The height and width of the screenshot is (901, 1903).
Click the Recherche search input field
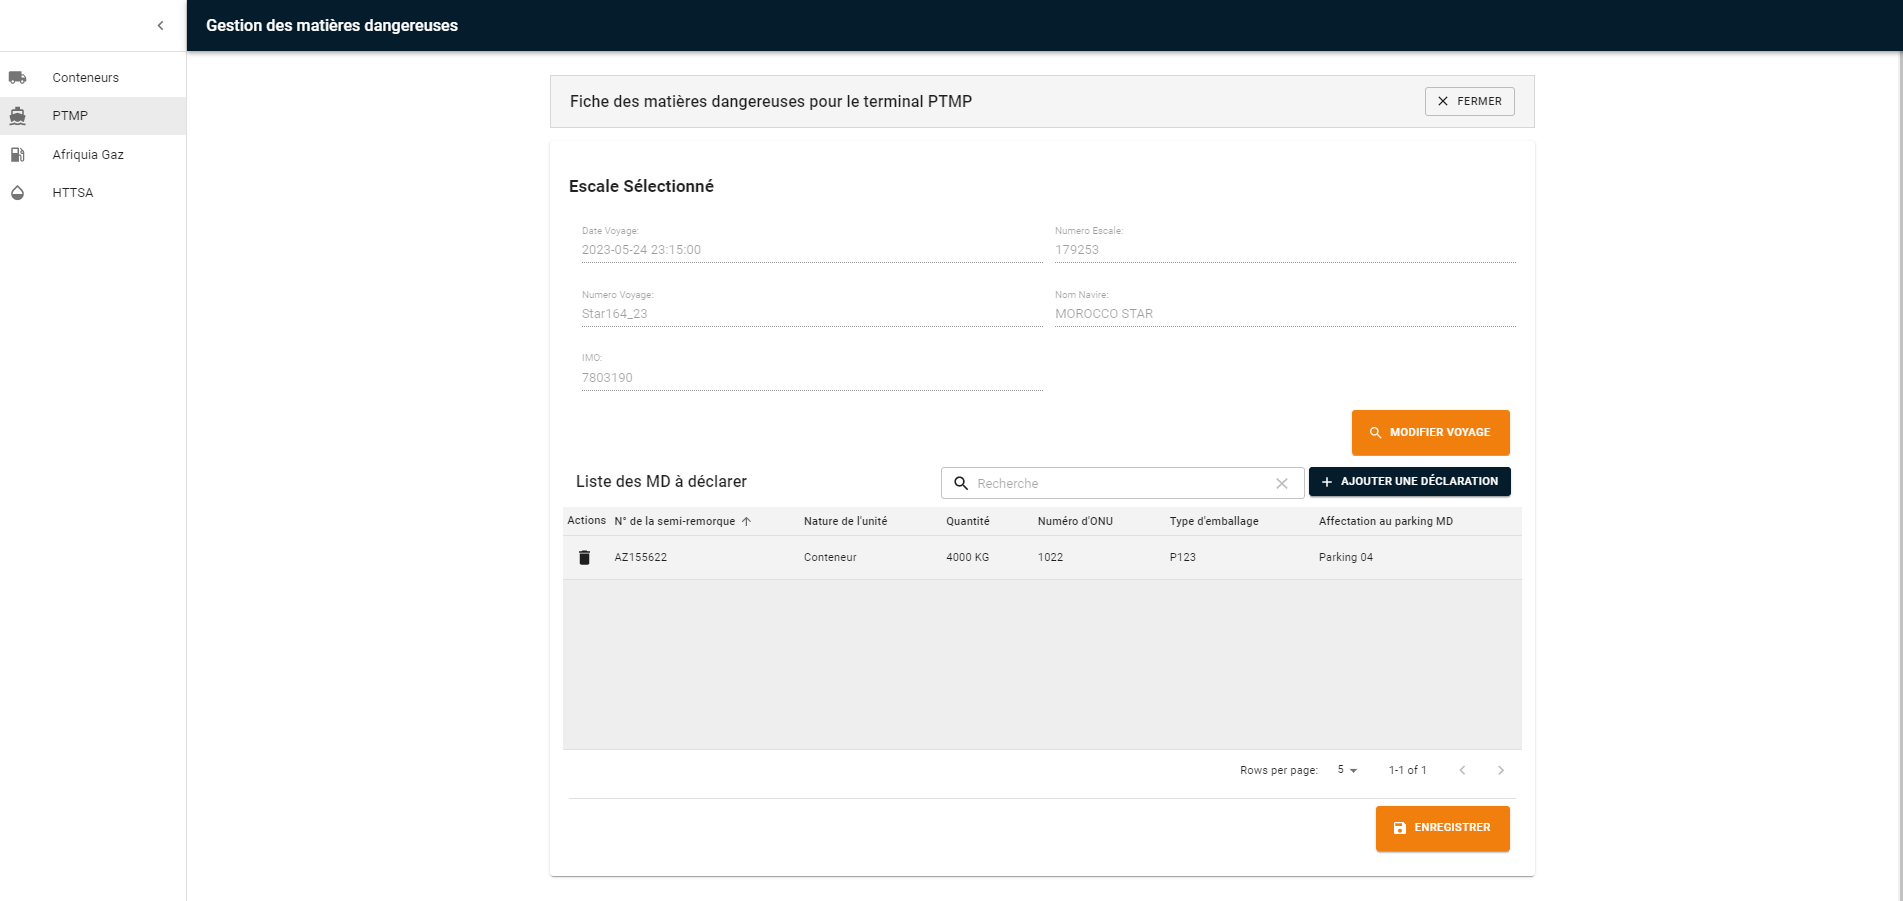[1120, 484]
